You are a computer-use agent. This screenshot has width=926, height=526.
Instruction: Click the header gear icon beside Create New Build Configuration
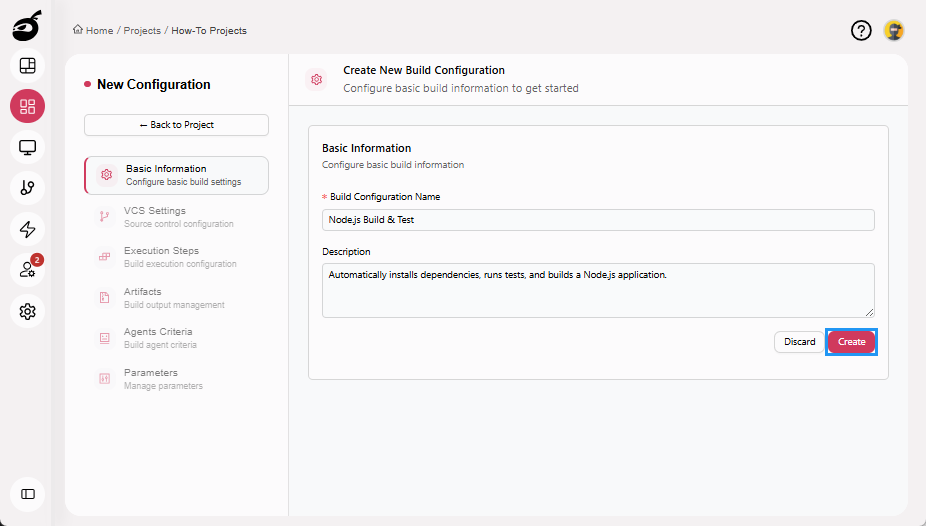click(x=317, y=79)
